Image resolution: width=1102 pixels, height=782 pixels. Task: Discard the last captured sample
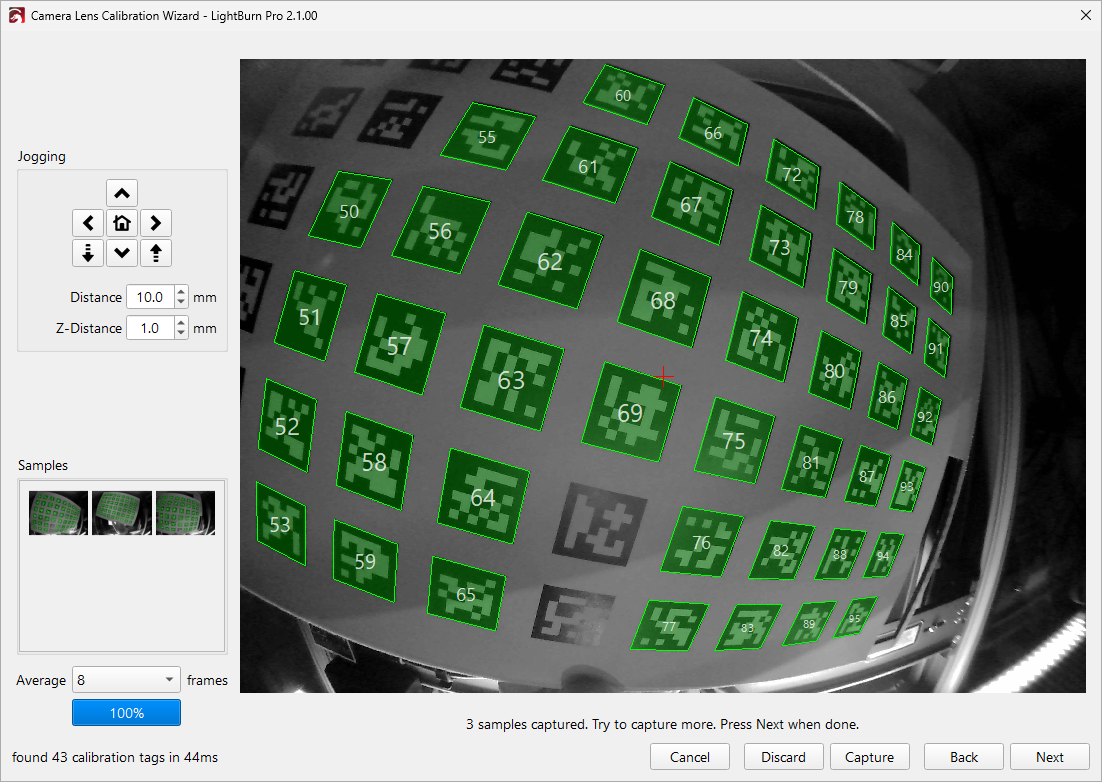(x=783, y=757)
